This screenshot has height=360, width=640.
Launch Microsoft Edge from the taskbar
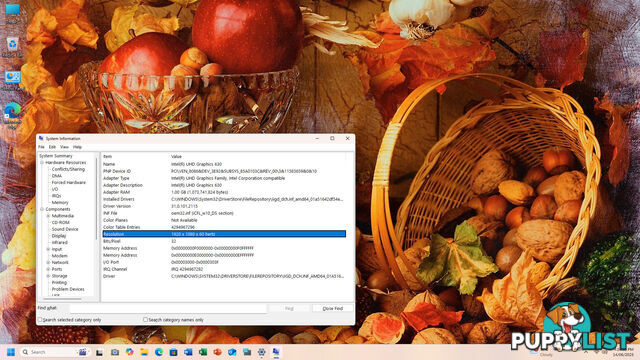(159, 352)
